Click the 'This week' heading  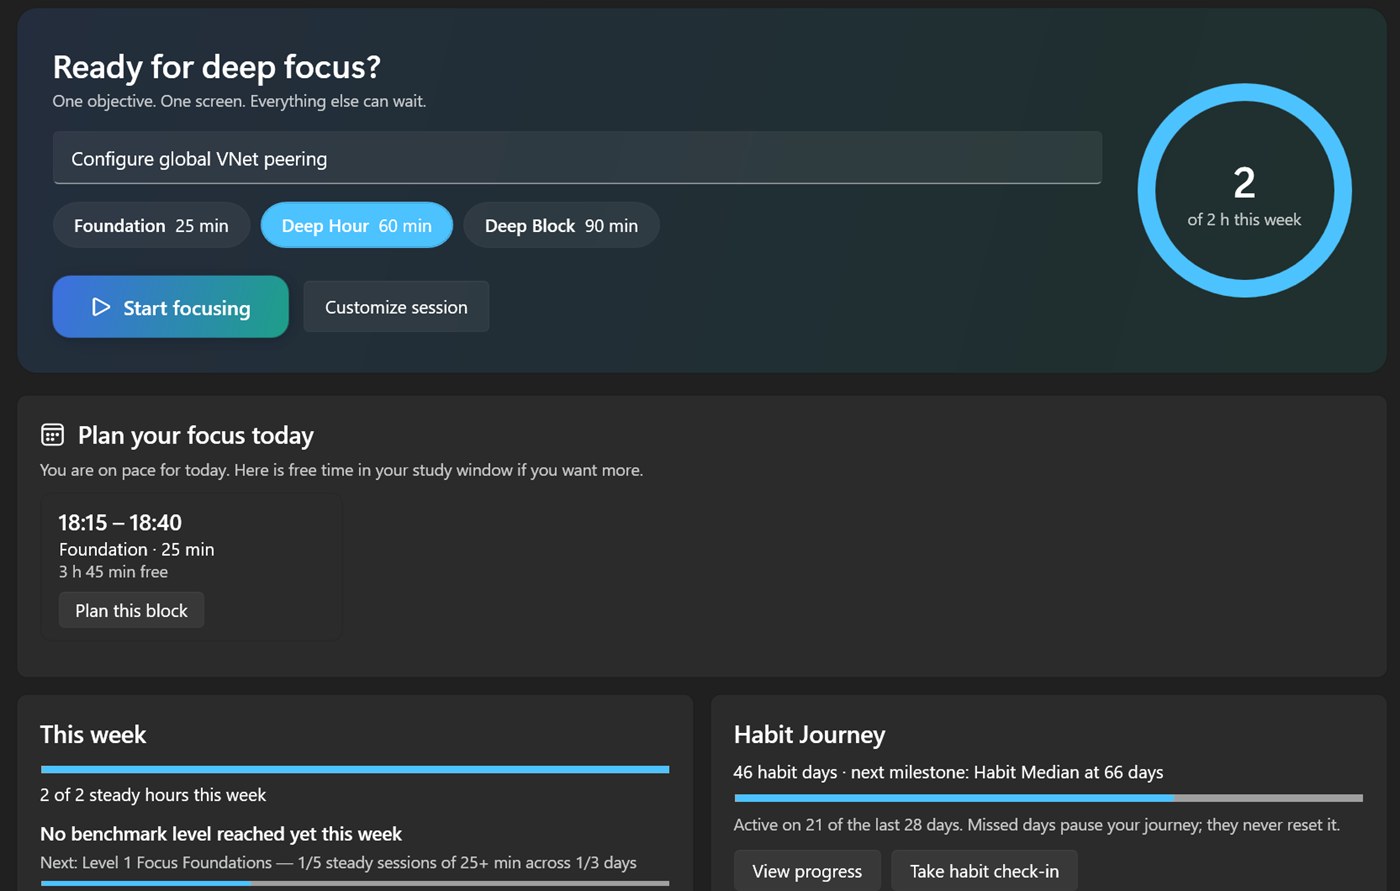pyautogui.click(x=93, y=734)
